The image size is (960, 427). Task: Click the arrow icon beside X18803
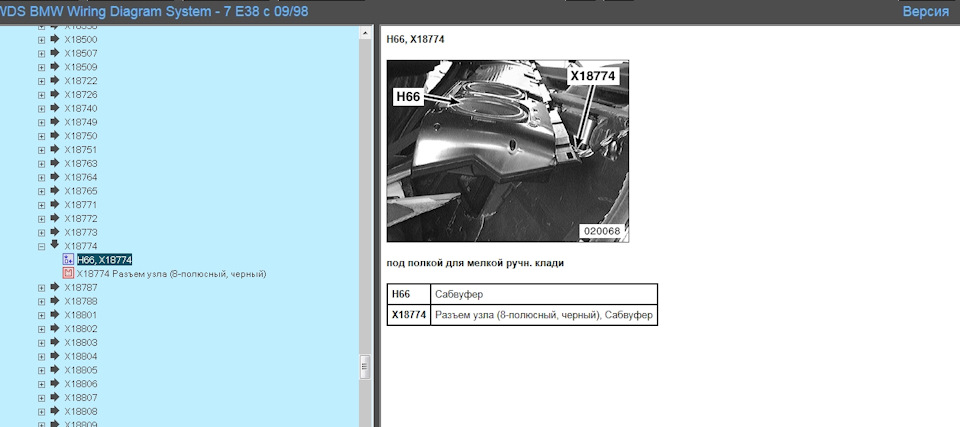54,342
